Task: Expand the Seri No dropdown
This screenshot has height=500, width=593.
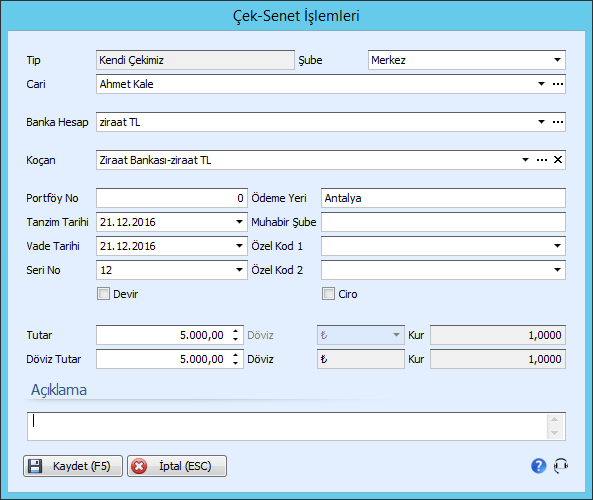Action: coord(239,270)
